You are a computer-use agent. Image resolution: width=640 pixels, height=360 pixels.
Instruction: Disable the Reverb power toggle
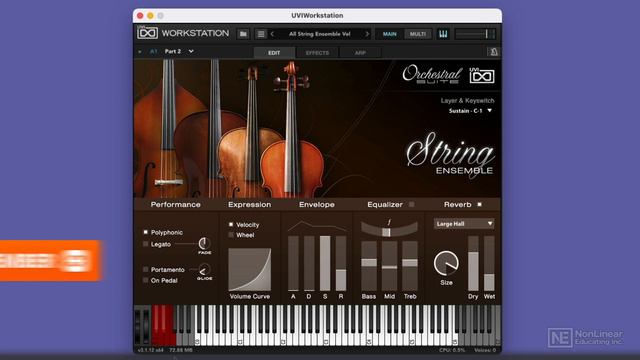point(480,204)
